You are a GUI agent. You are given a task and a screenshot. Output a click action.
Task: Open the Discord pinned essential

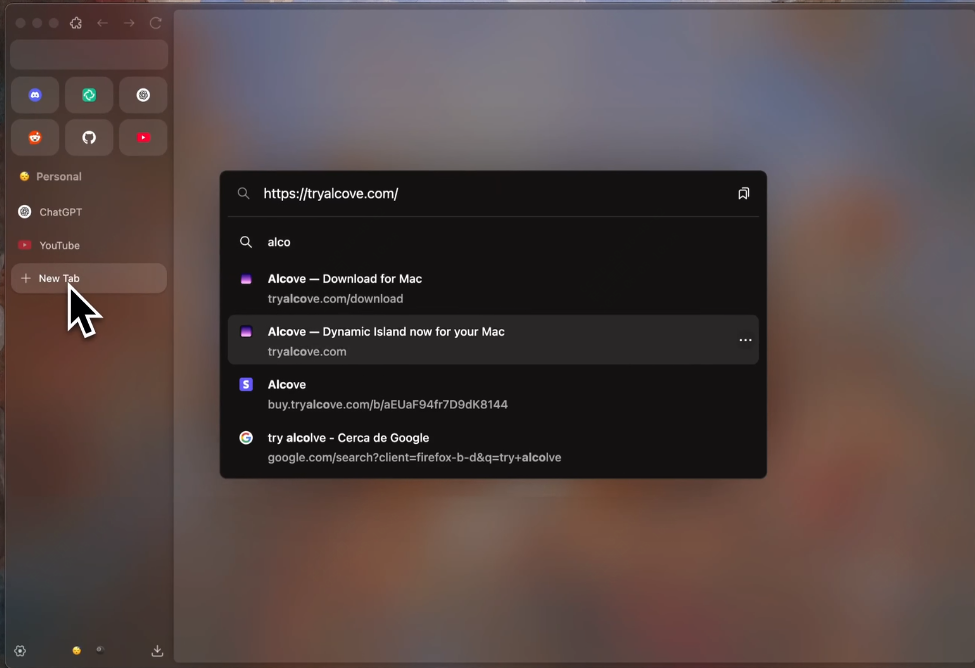35,95
